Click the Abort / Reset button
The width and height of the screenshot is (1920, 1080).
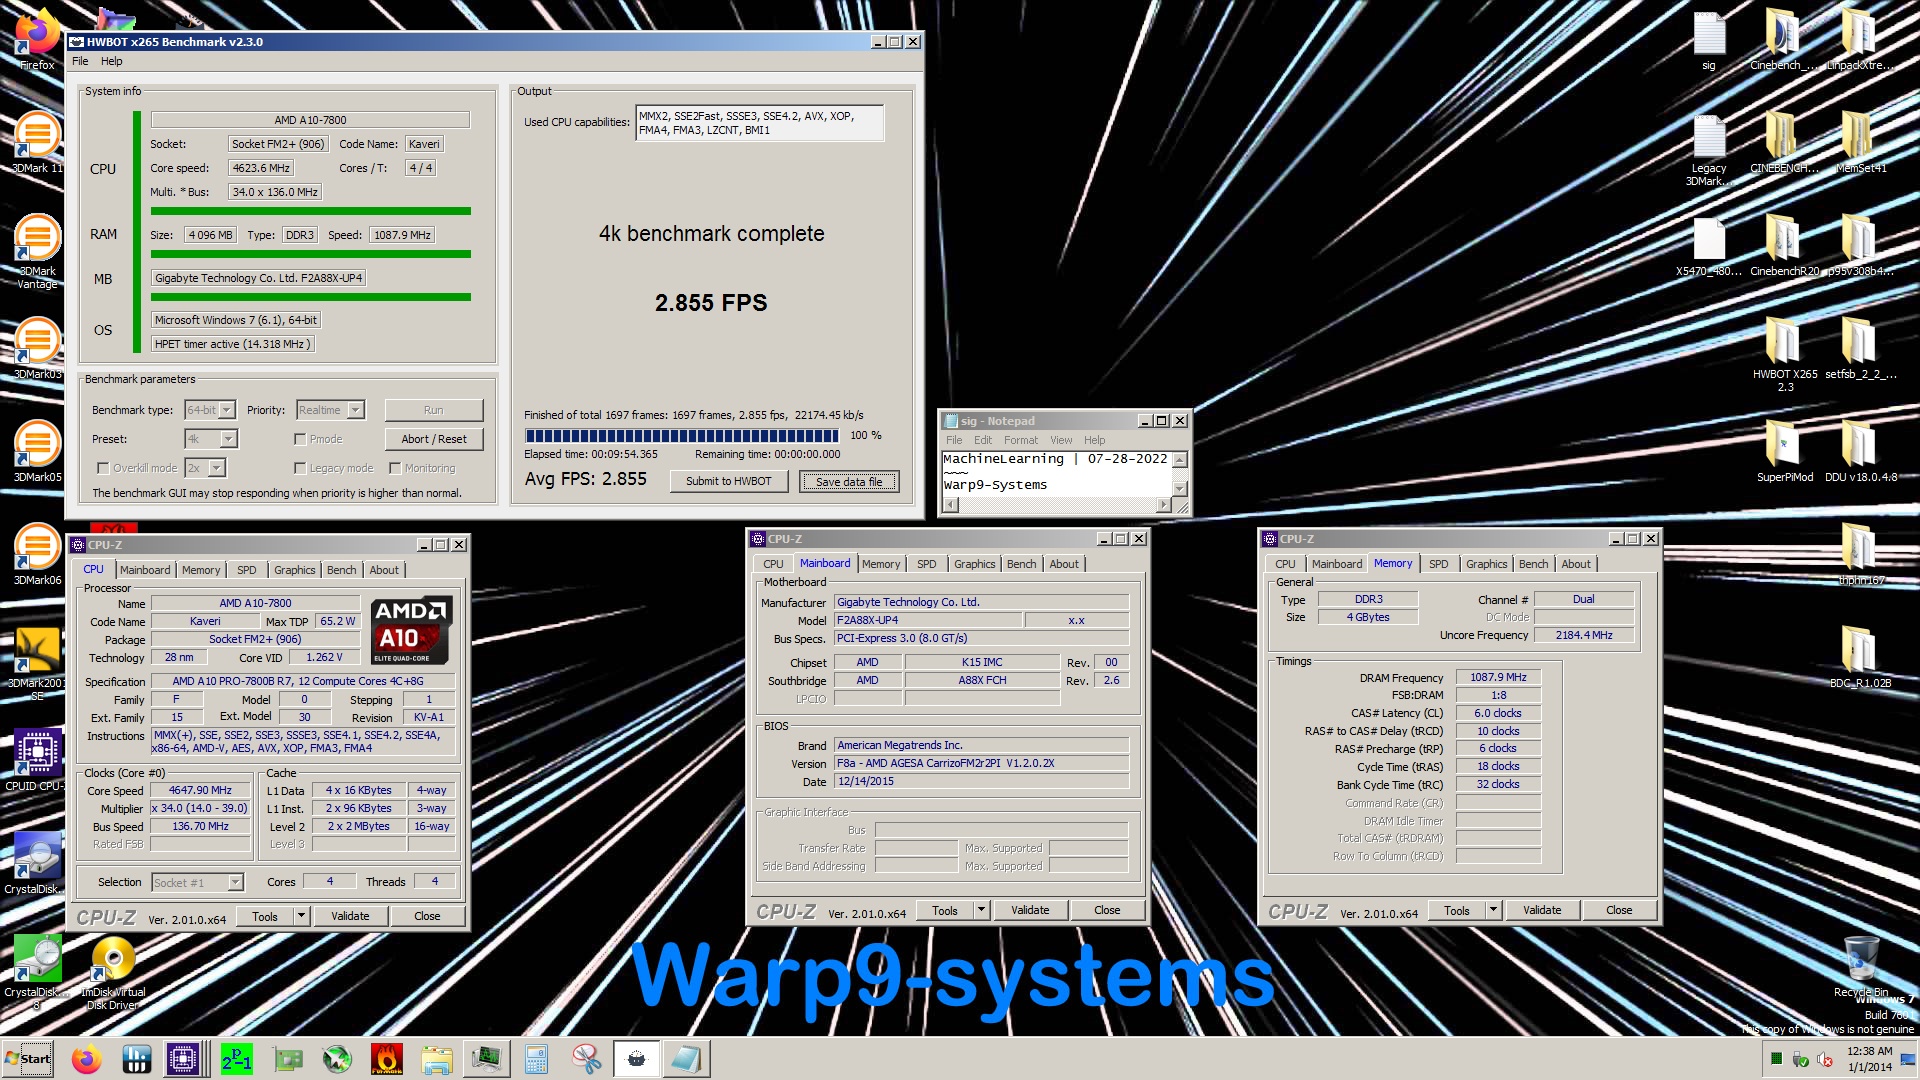pyautogui.click(x=434, y=439)
